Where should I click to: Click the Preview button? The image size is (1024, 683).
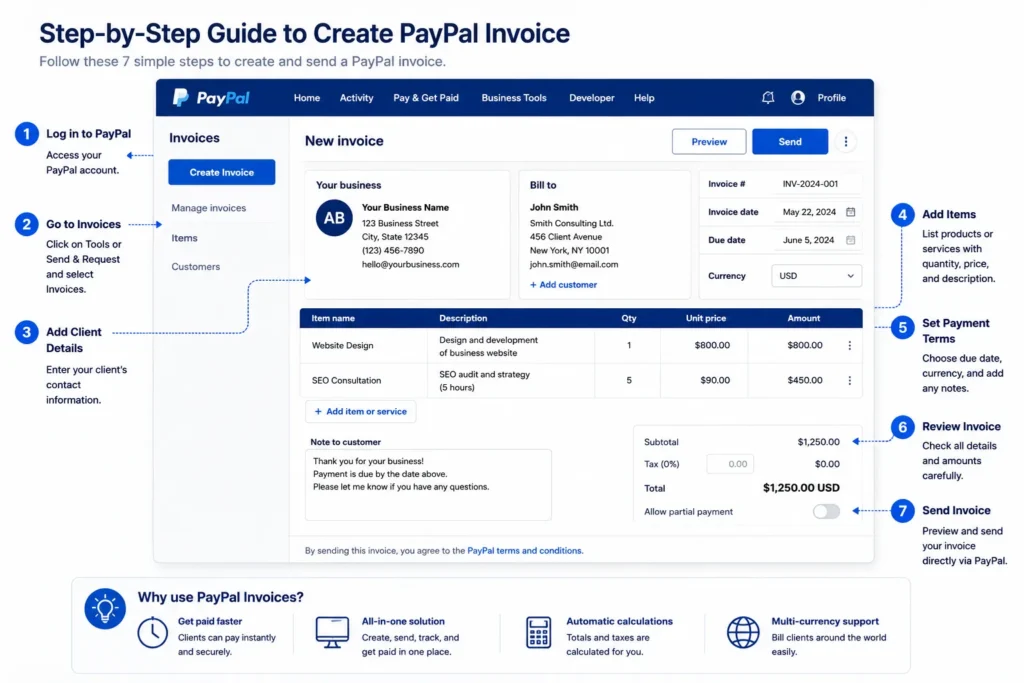(x=709, y=142)
